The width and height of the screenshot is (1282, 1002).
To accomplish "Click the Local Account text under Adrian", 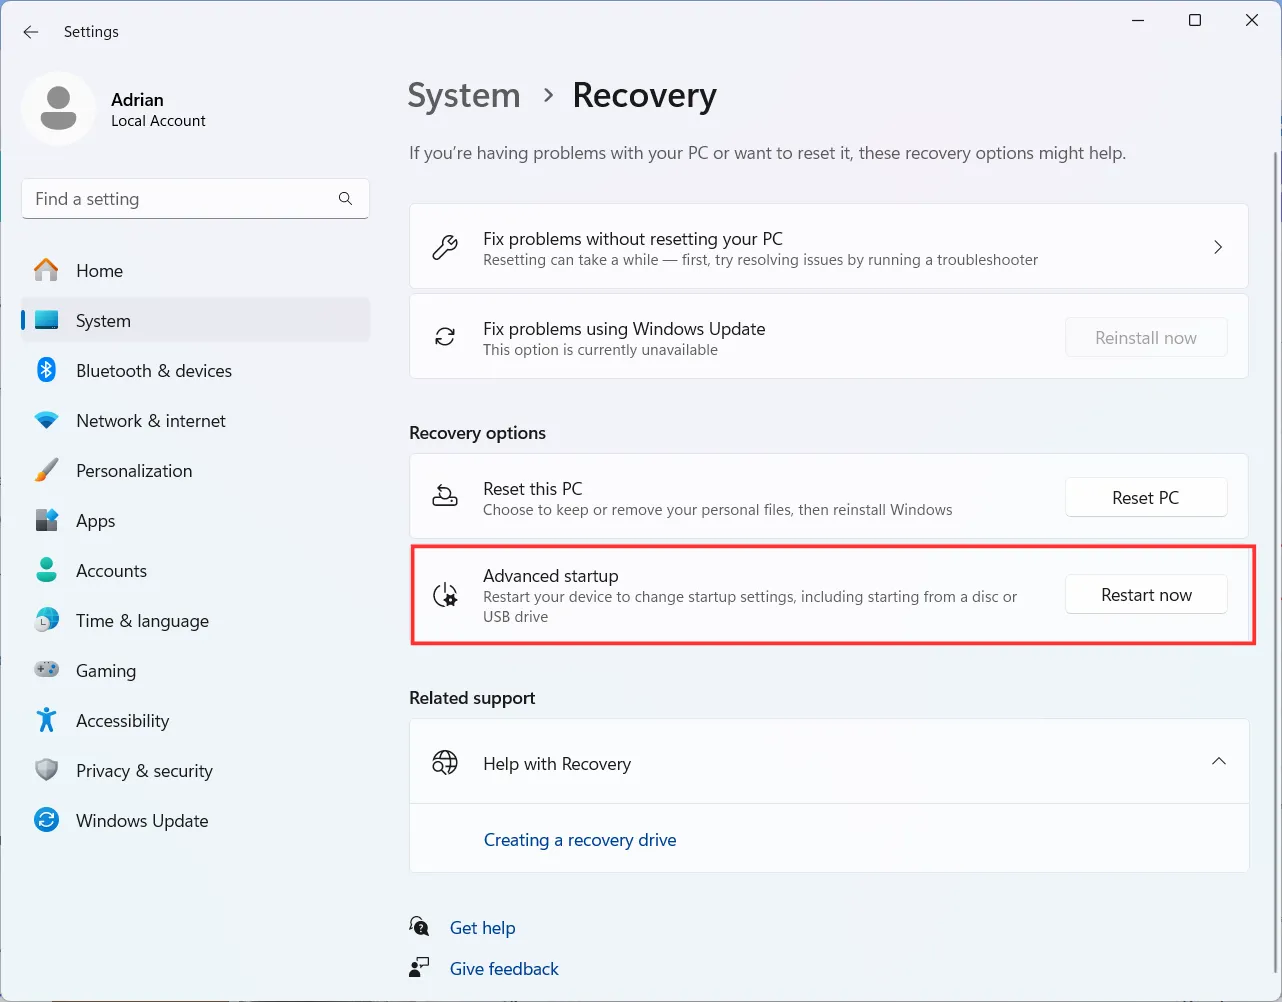I will tap(158, 121).
